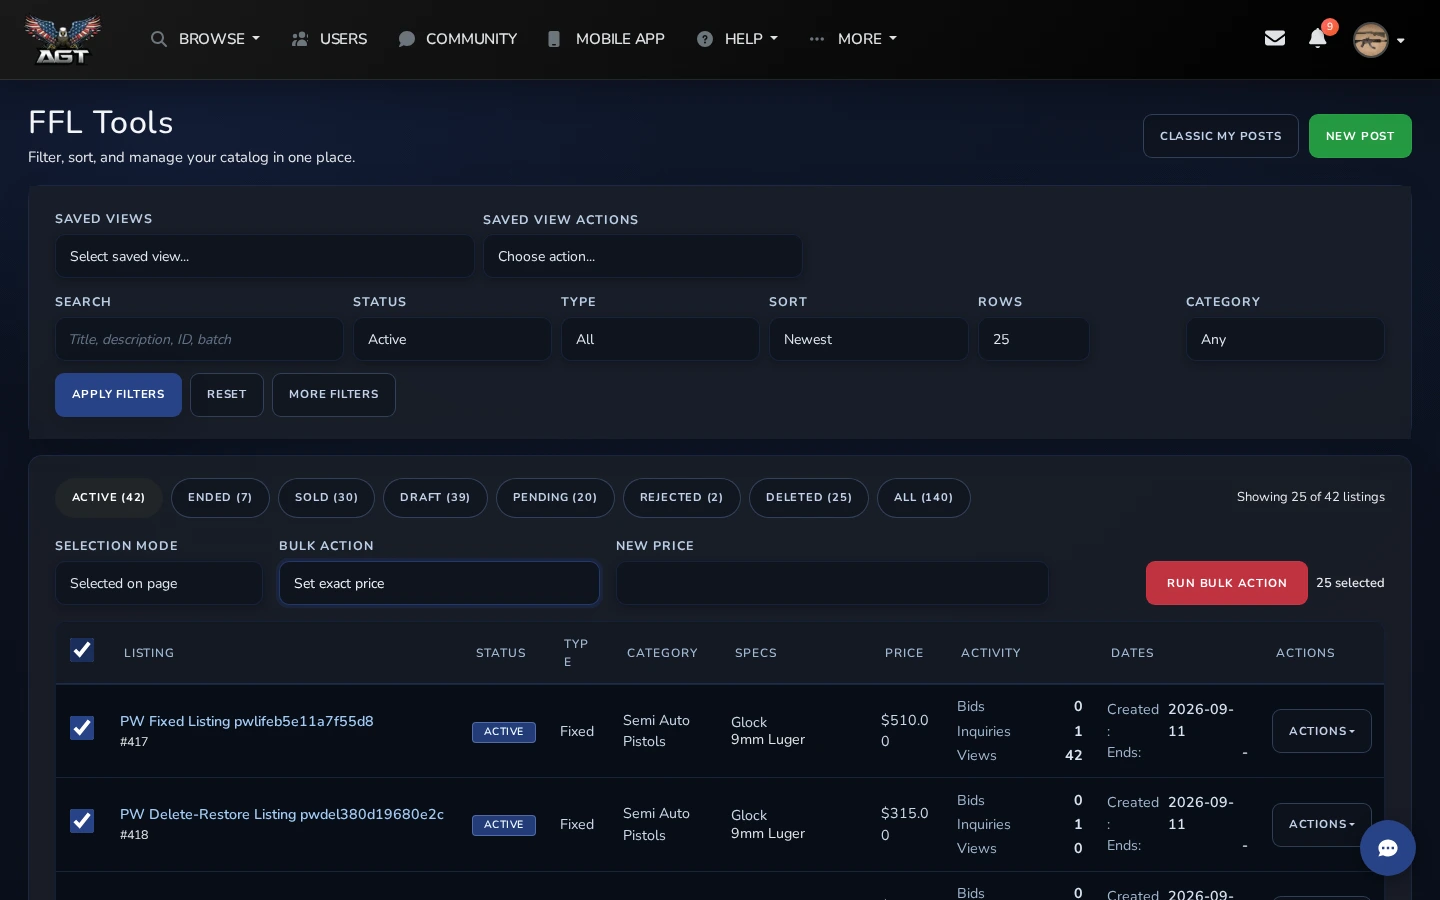Open the Status filter dropdown

pyautogui.click(x=452, y=339)
